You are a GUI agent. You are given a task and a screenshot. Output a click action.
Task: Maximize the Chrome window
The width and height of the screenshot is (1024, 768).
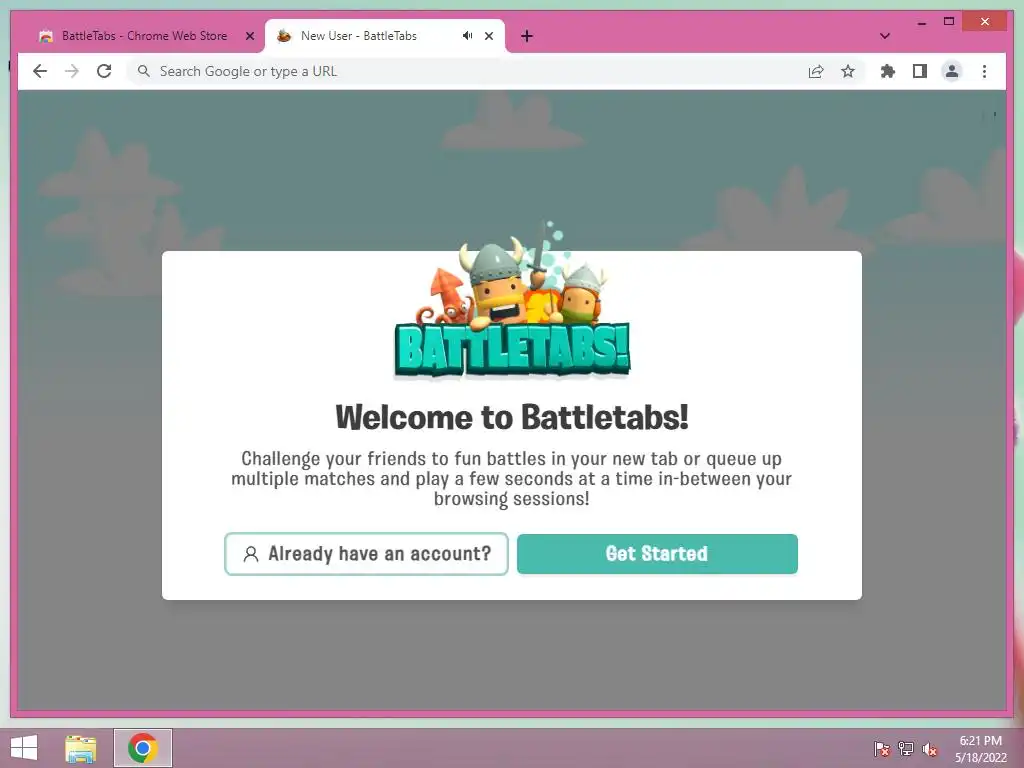pos(949,22)
